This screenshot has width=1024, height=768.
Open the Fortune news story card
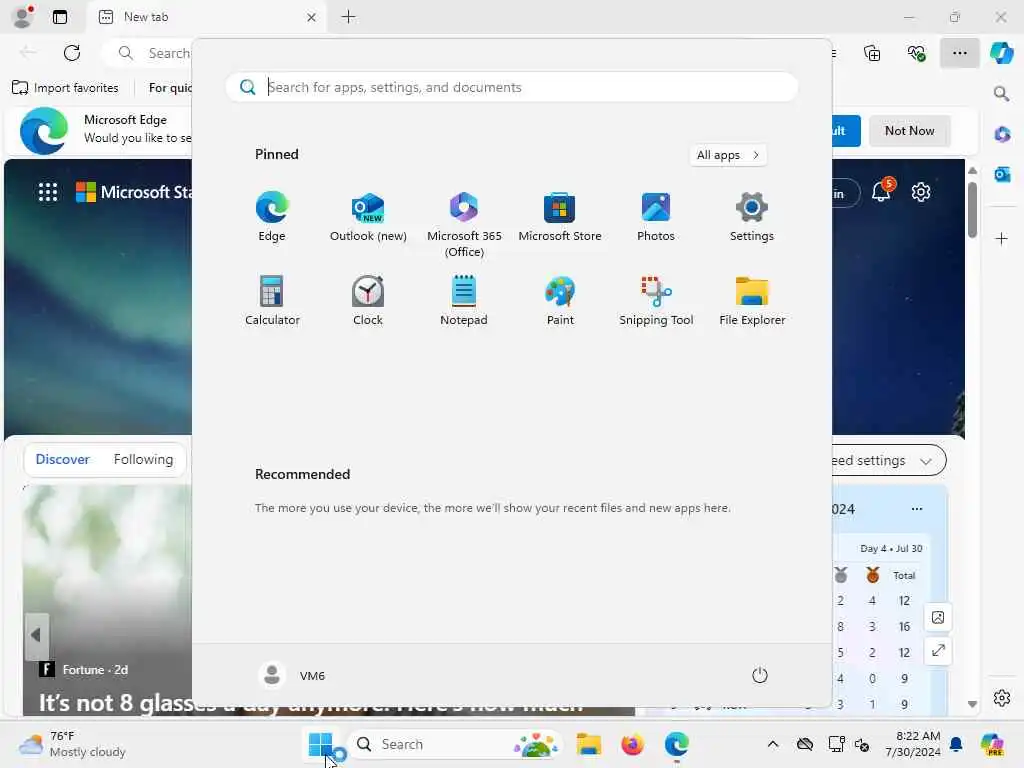click(108, 600)
